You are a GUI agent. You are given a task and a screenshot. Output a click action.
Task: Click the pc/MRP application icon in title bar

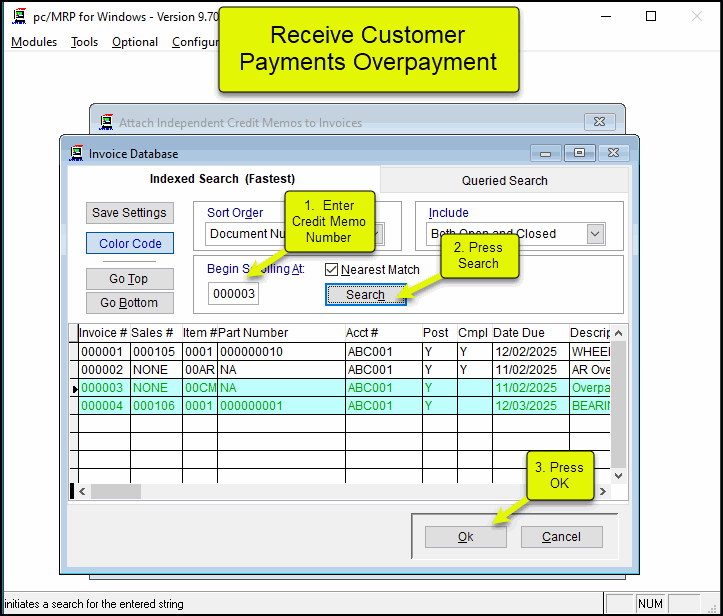18,16
